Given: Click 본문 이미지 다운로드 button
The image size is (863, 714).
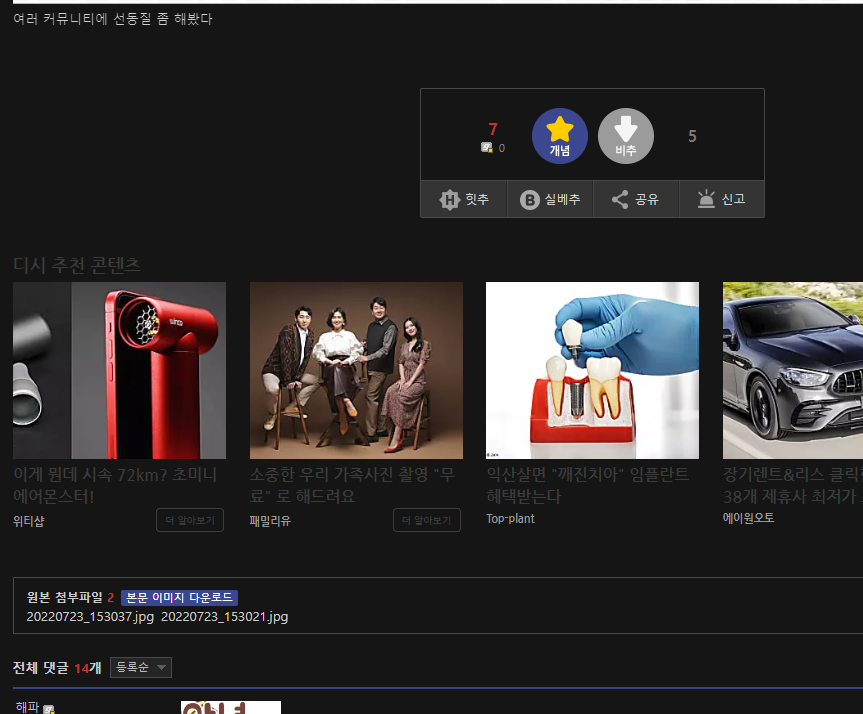Looking at the screenshot, I should pos(179,597).
